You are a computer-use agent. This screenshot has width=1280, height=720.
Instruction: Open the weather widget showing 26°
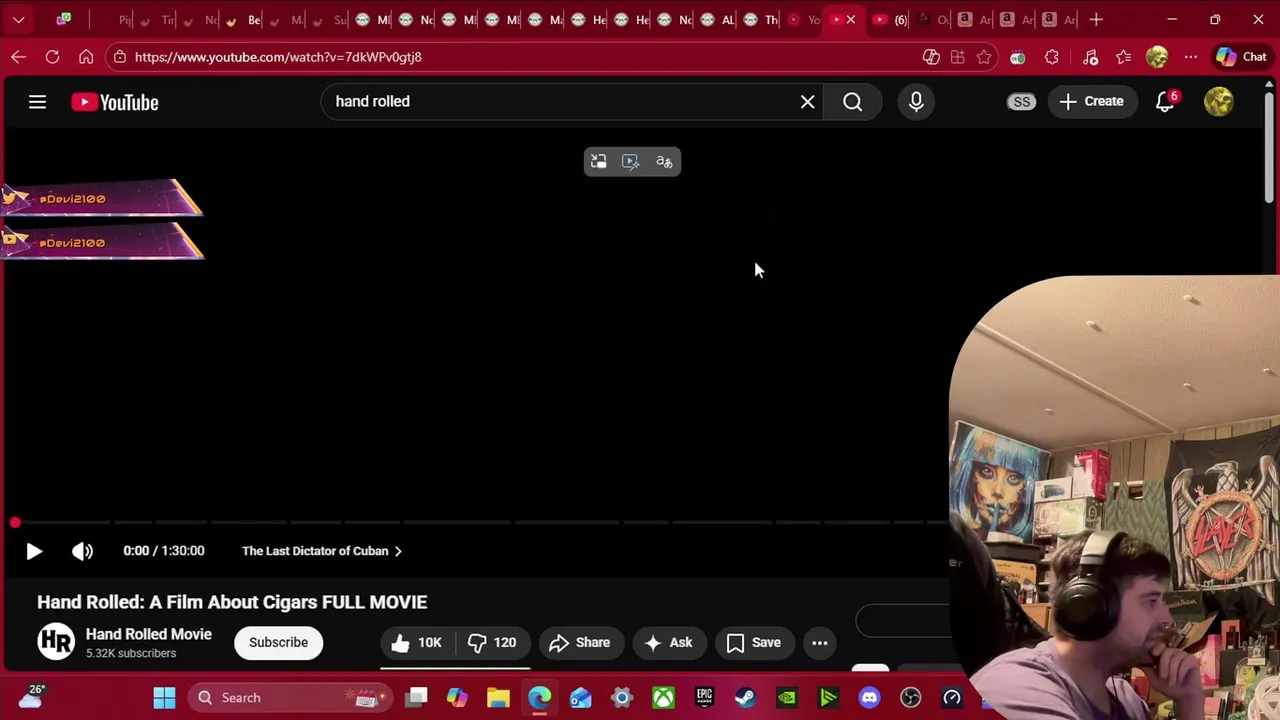[30, 697]
